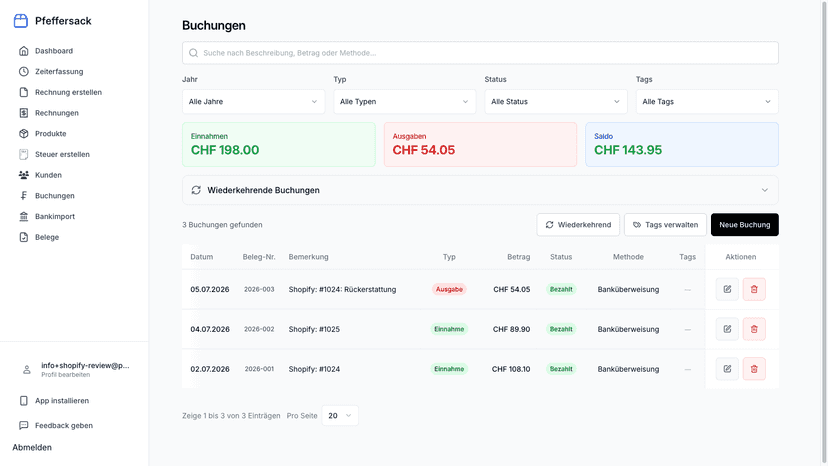Screen dimensions: 828x466
Task: Click the Belege receipt icon
Action: [x=24, y=237]
